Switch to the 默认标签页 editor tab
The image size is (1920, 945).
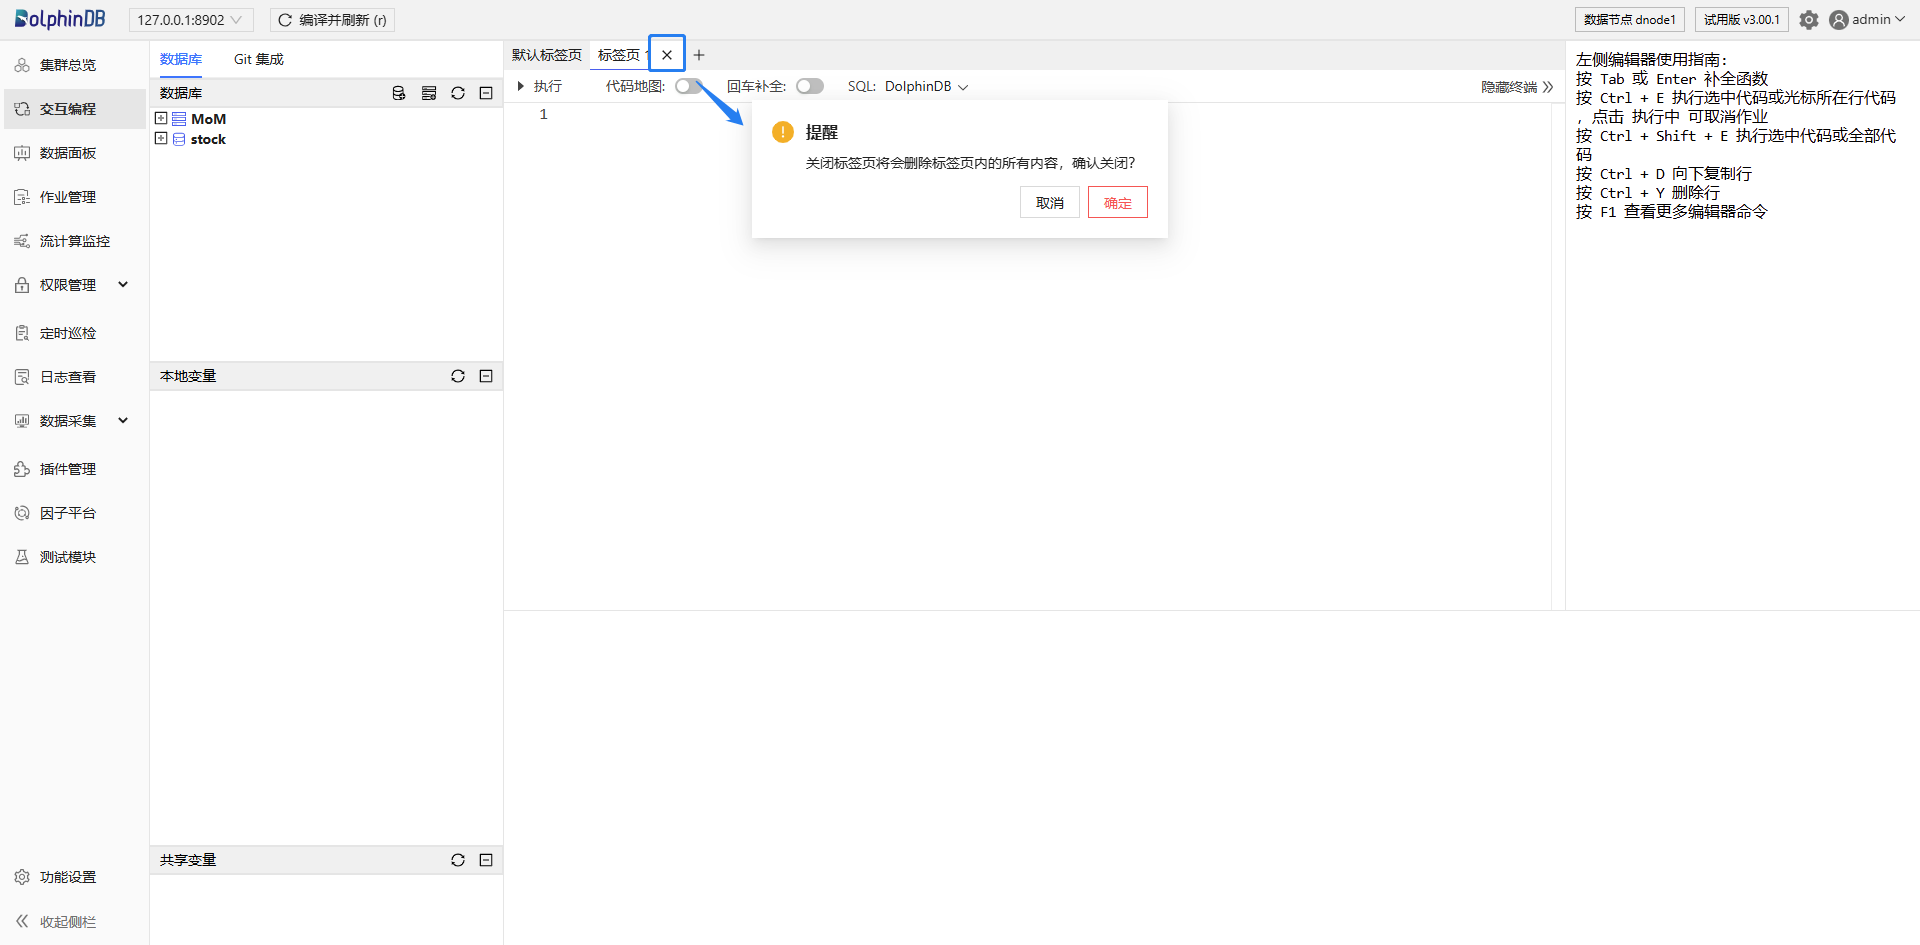[x=546, y=55]
